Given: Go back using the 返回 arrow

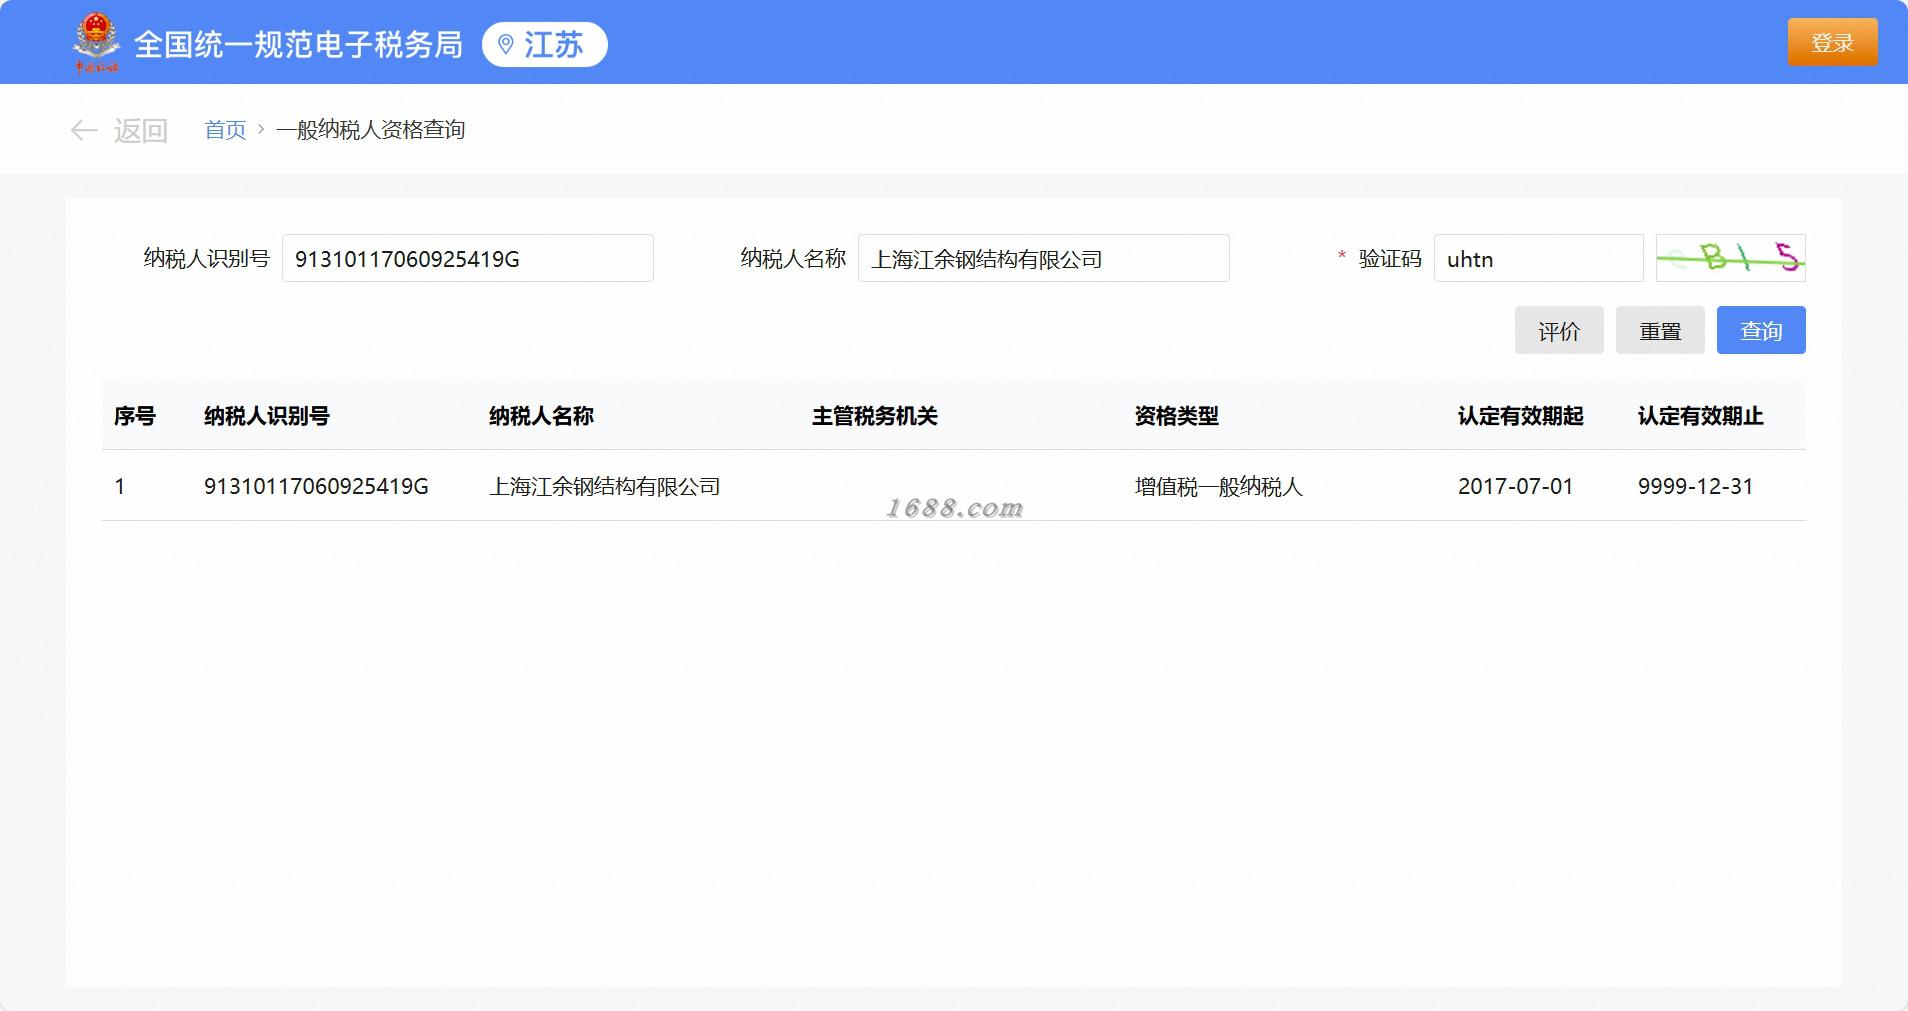Looking at the screenshot, I should pos(119,130).
